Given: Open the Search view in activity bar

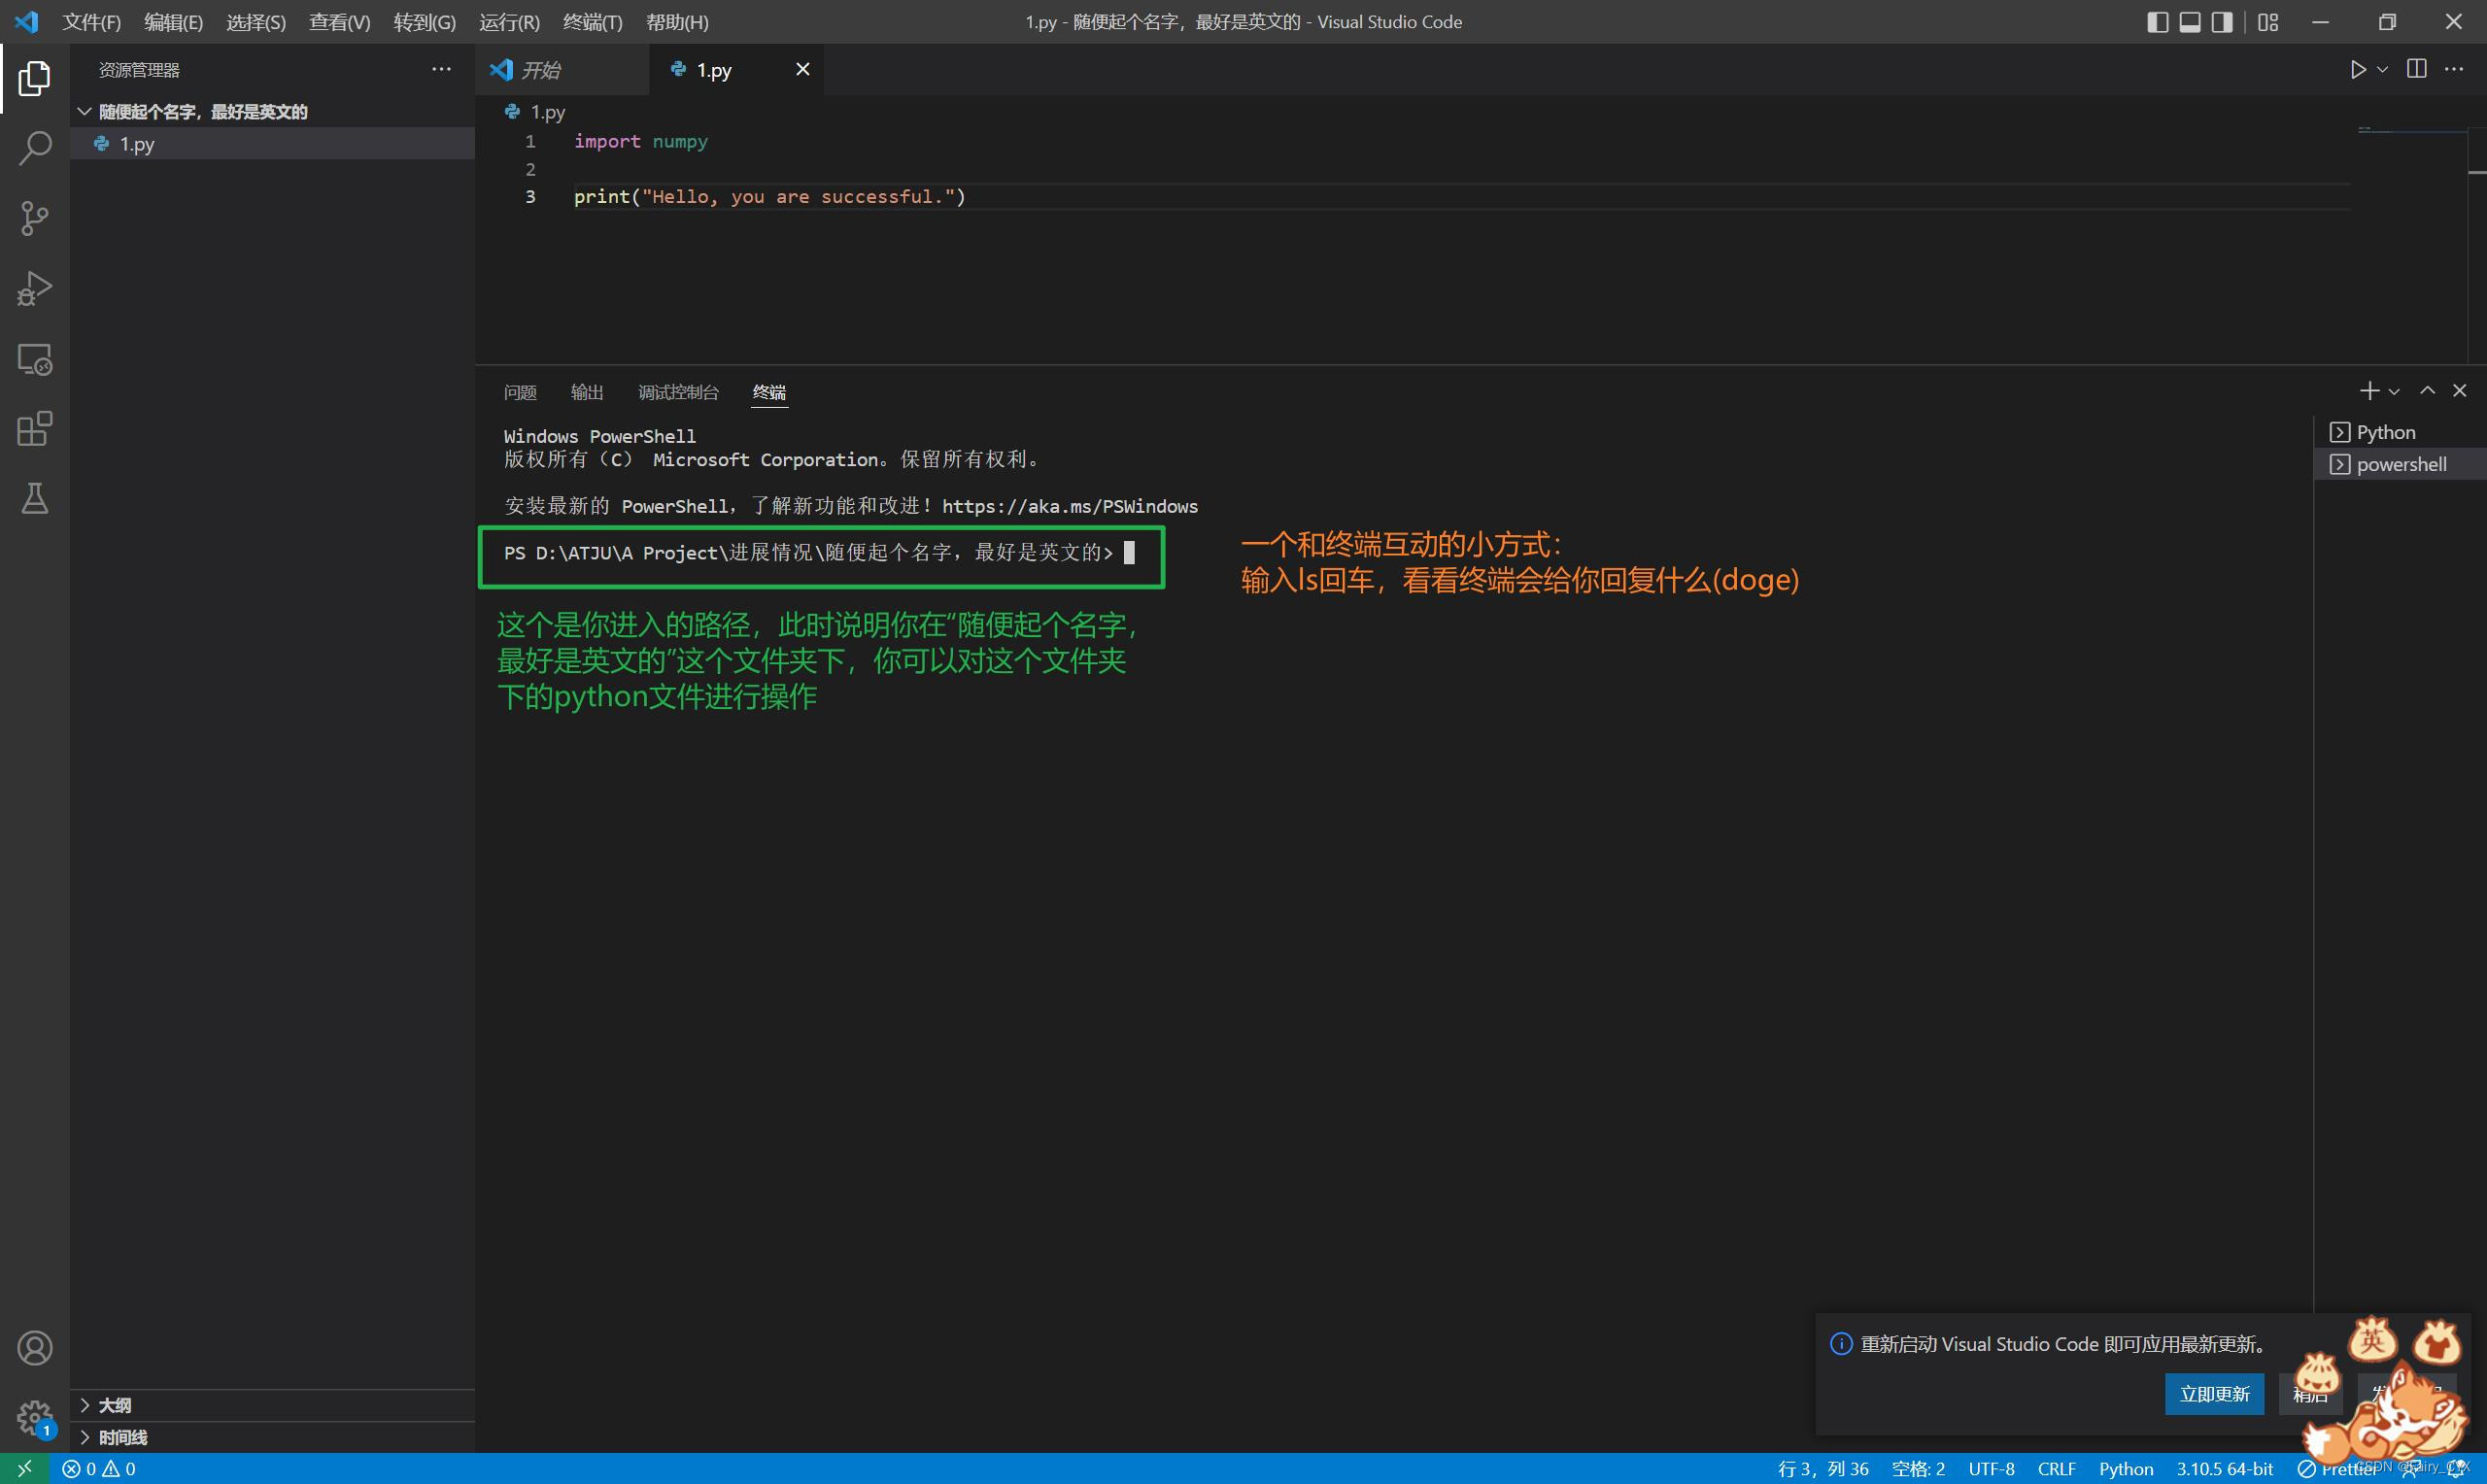Looking at the screenshot, I should click(x=34, y=148).
